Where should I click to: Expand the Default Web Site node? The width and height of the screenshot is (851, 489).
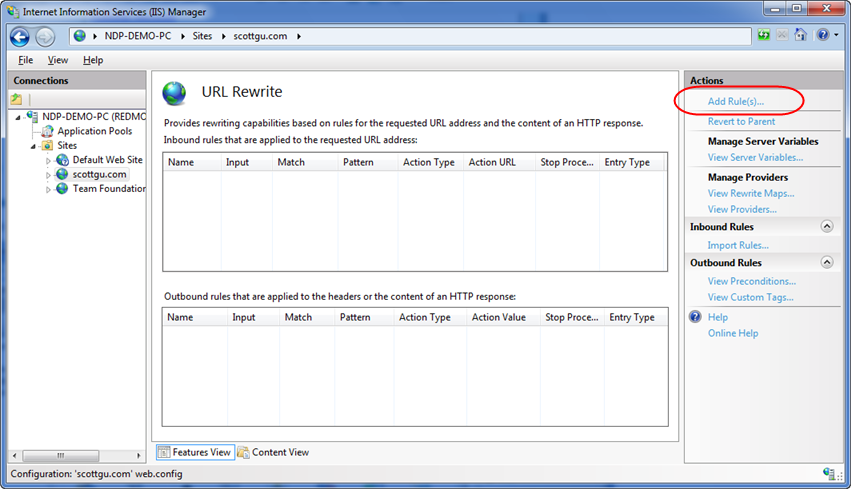coord(48,161)
